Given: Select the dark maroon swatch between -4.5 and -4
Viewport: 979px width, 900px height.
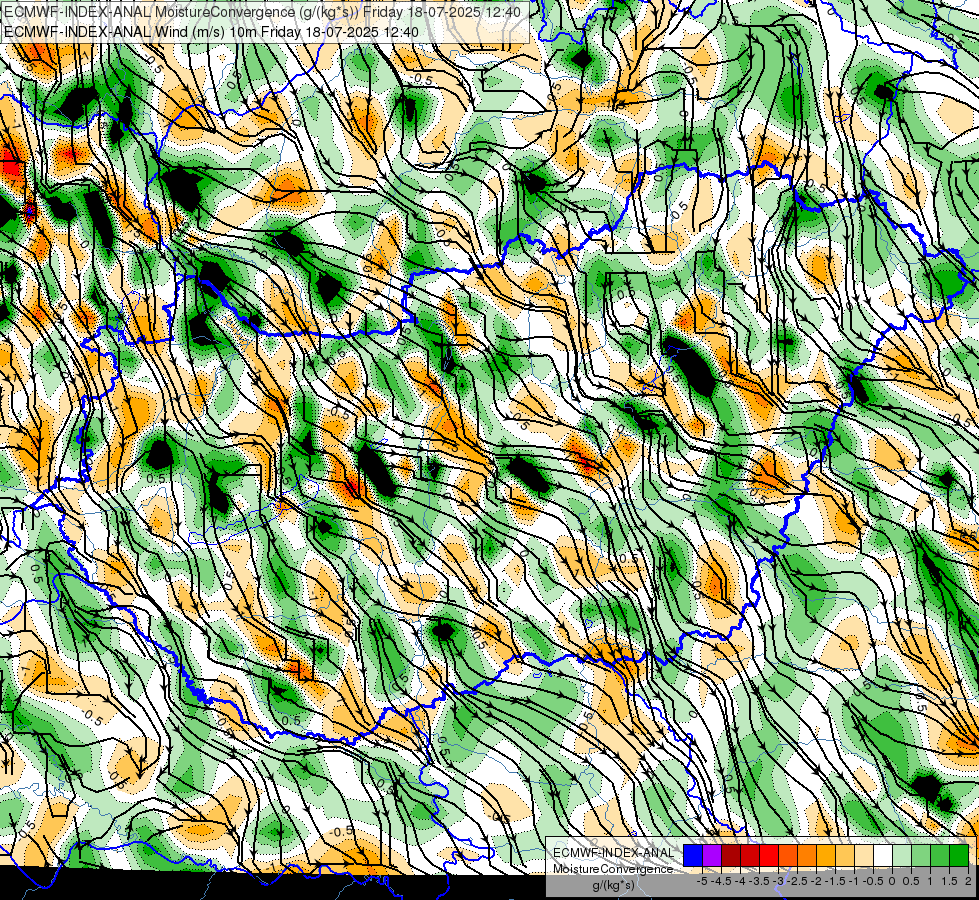Looking at the screenshot, I should 731,855.
